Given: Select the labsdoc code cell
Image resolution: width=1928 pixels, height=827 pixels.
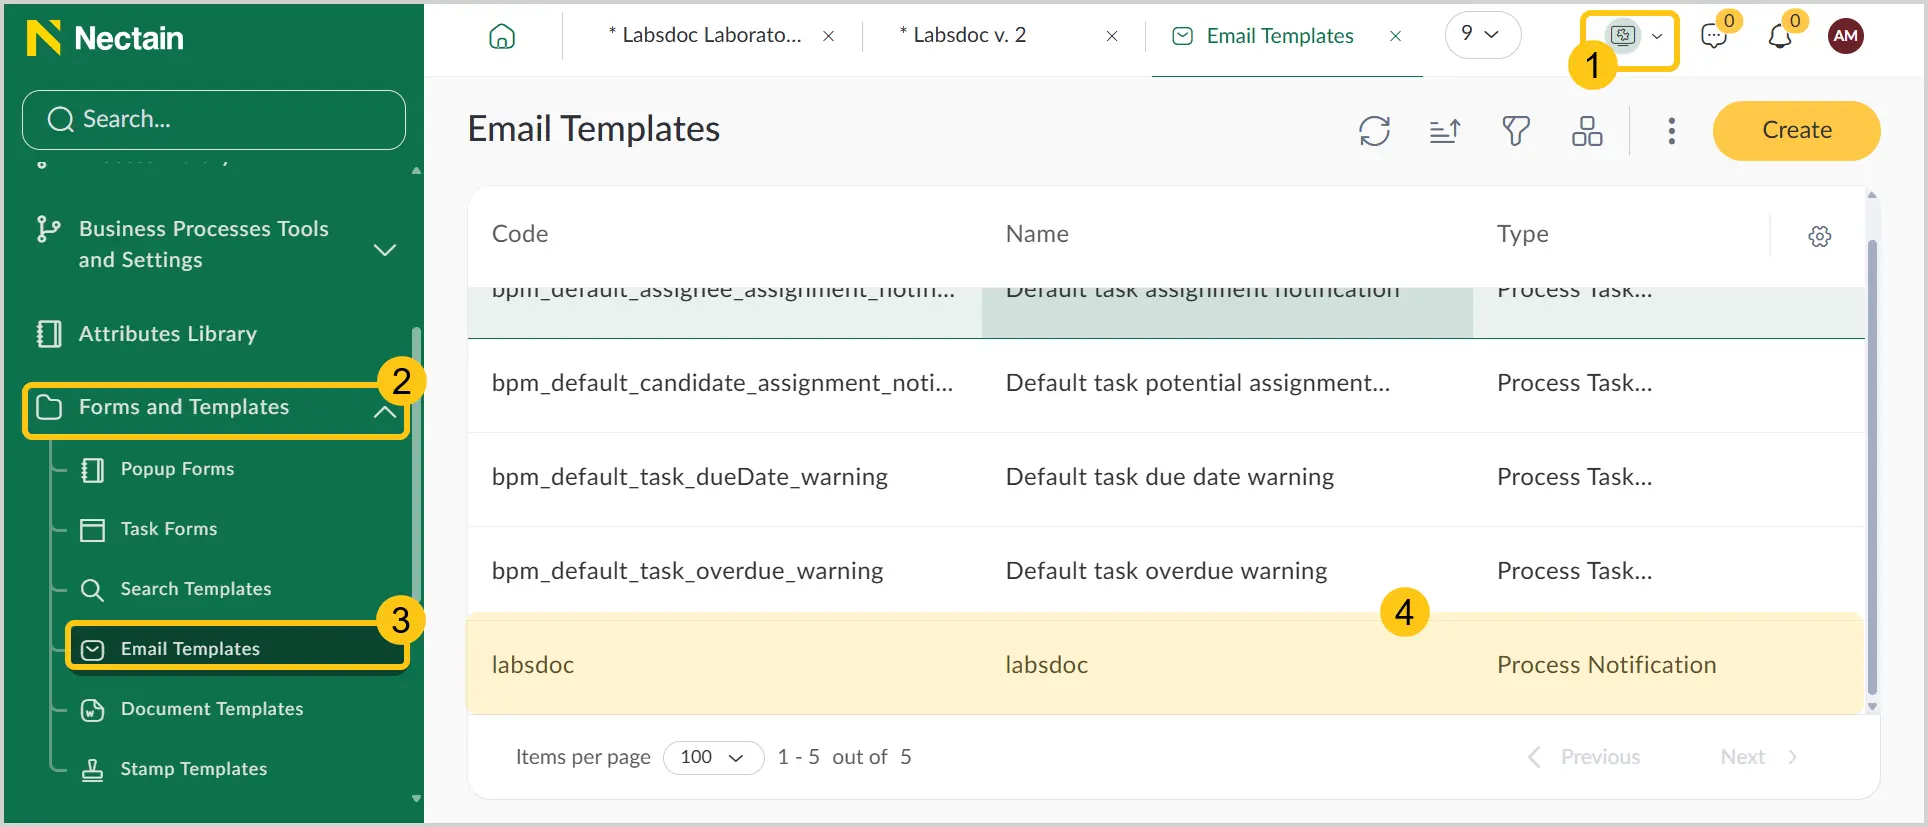Looking at the screenshot, I should 533,665.
